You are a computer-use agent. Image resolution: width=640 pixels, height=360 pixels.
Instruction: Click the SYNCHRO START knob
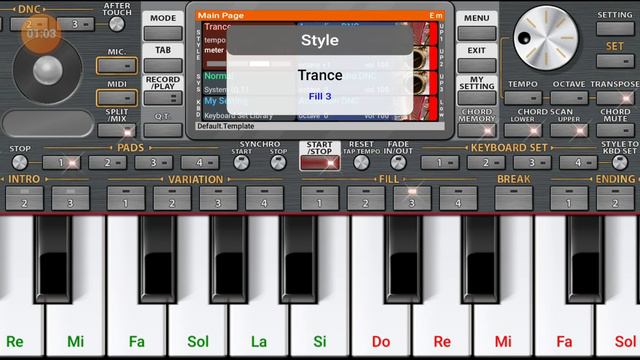coord(241,162)
